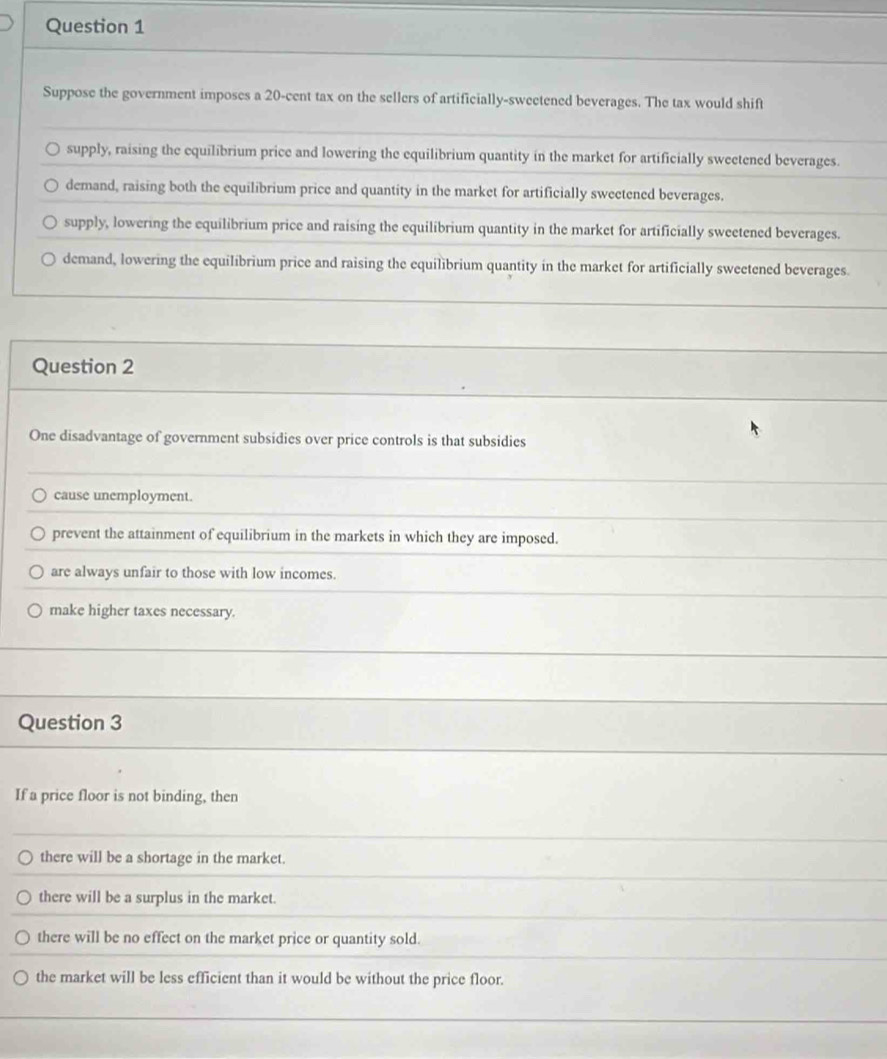Click the 'Question 3' heading
Image resolution: width=887 pixels, height=1059 pixels.
(70, 722)
